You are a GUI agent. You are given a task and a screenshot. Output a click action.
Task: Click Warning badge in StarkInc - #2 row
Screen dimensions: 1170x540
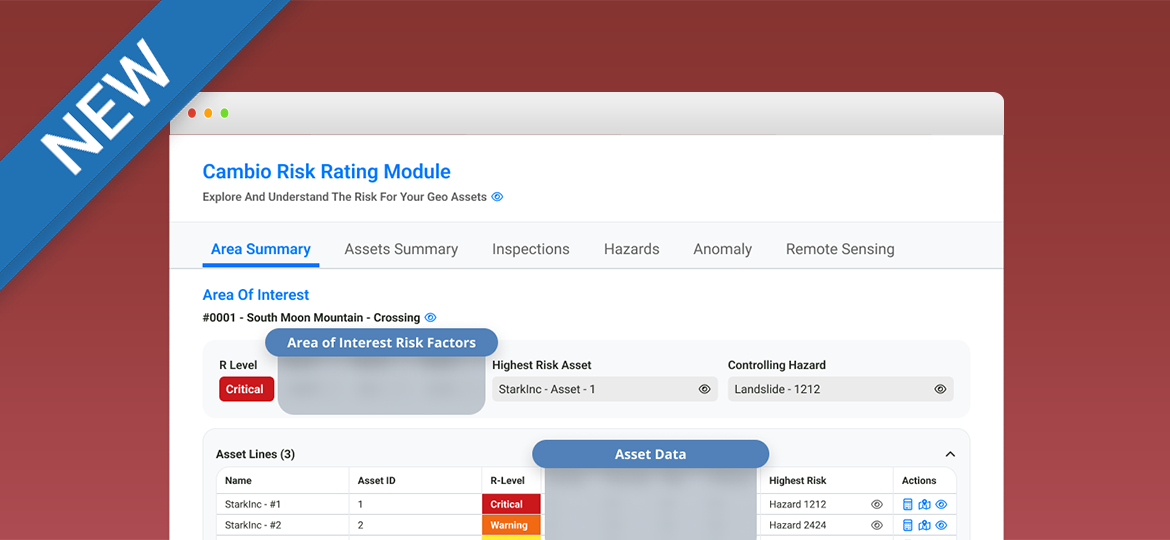[512, 525]
